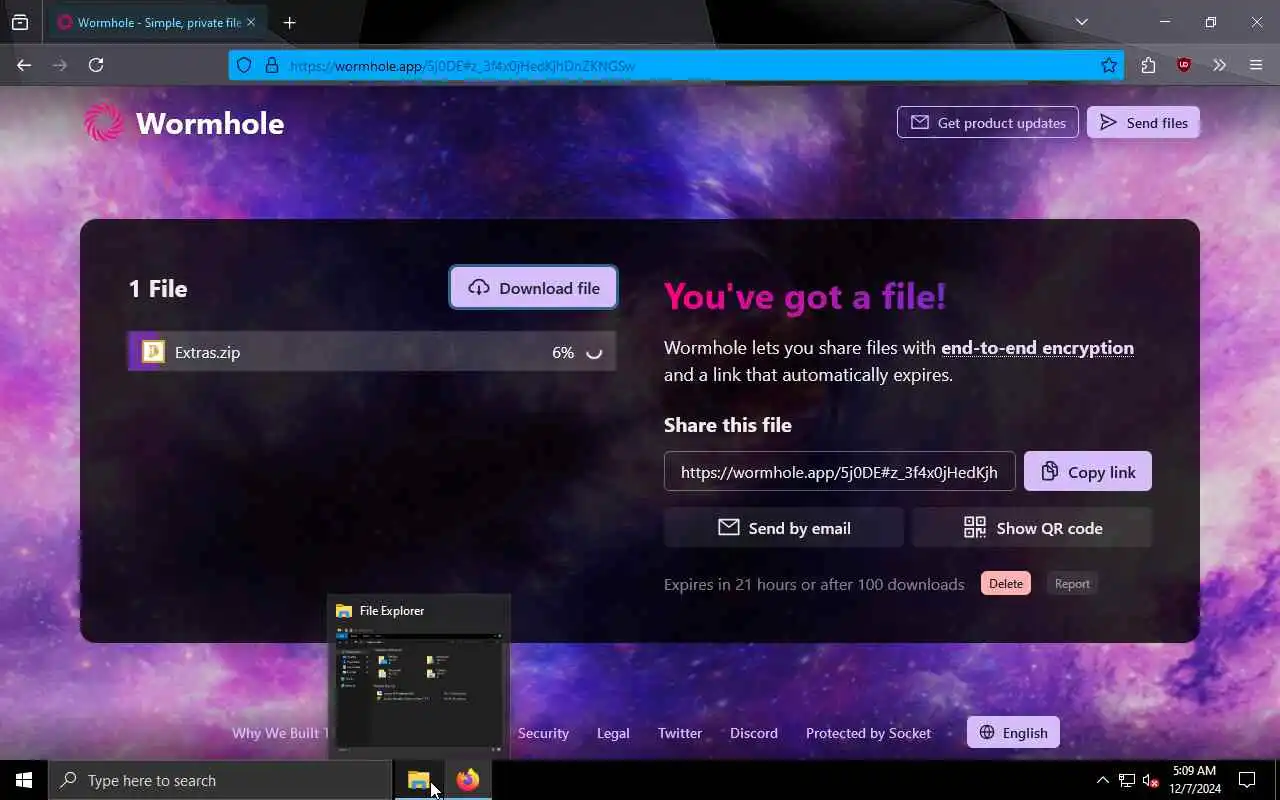Click the shield tracking protection icon
This screenshot has width=1280, height=800.
(x=244, y=65)
